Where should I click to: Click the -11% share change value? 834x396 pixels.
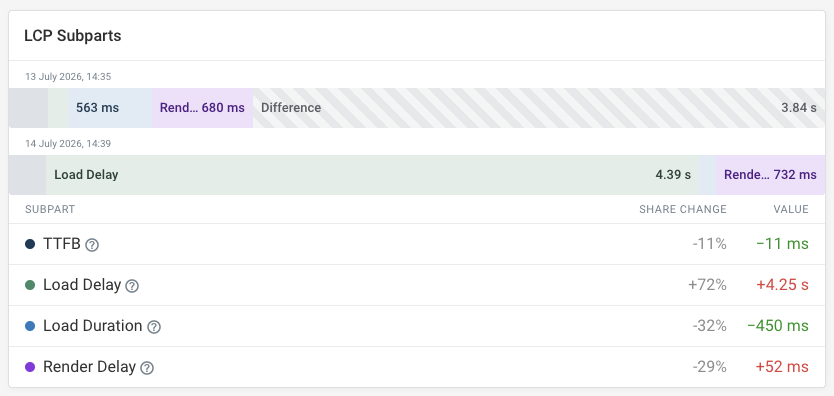[x=710, y=244]
